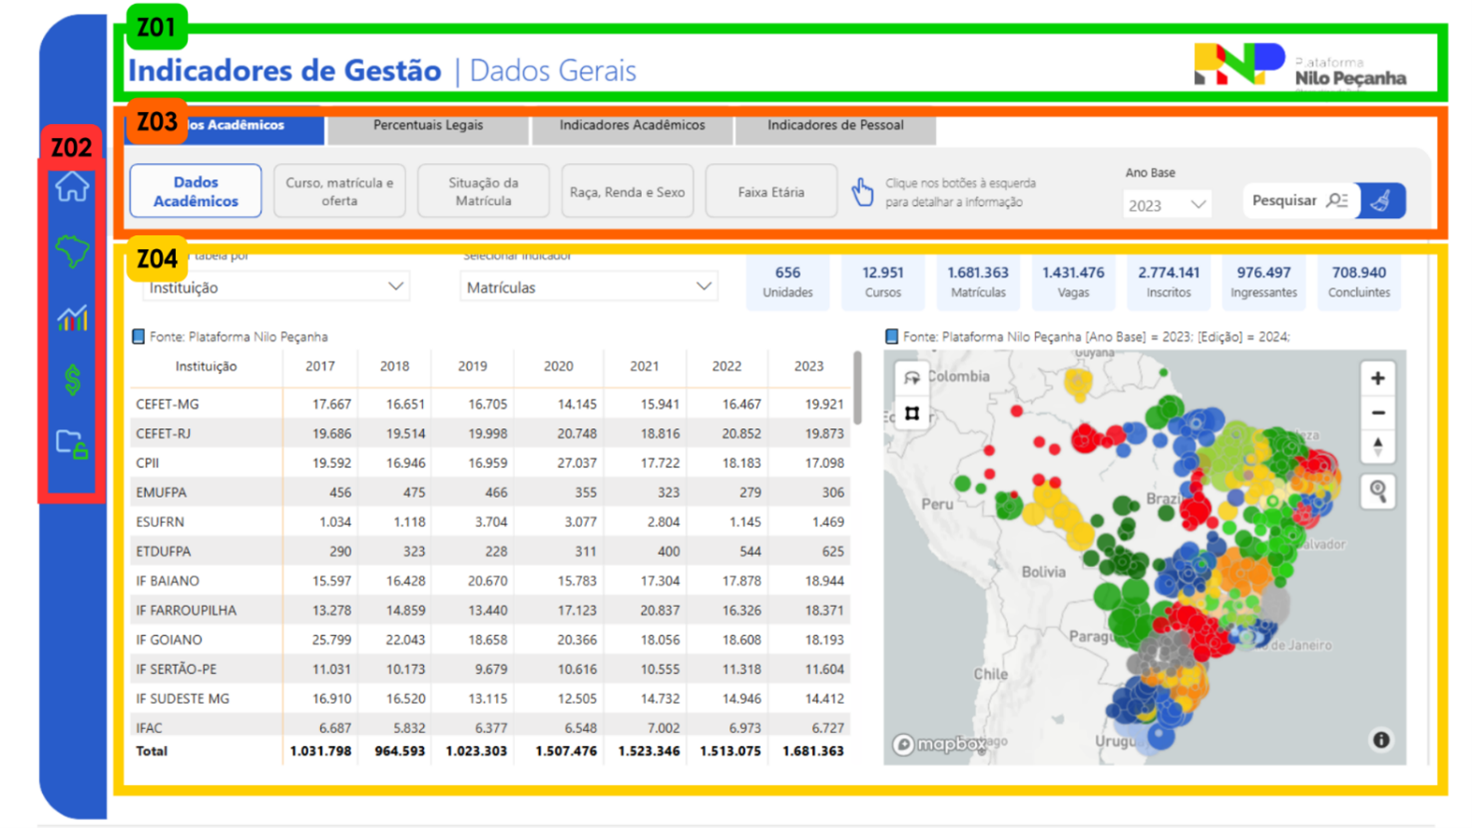The image size is (1472, 828).
Task: Activate the lasso selection tool on the map
Action: click(913, 377)
